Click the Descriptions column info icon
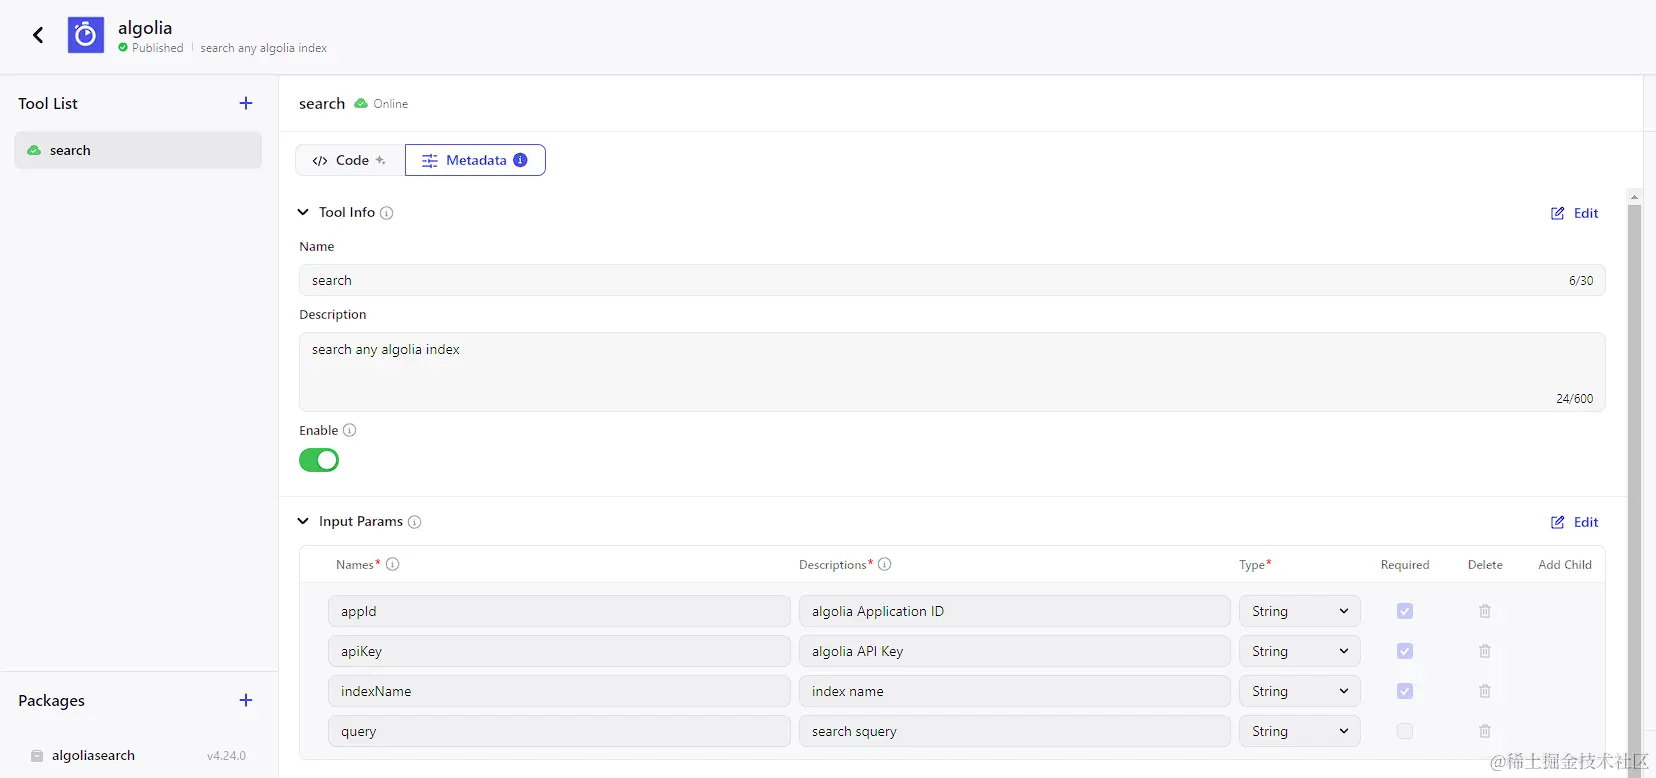Image resolution: width=1656 pixels, height=778 pixels. (x=885, y=564)
